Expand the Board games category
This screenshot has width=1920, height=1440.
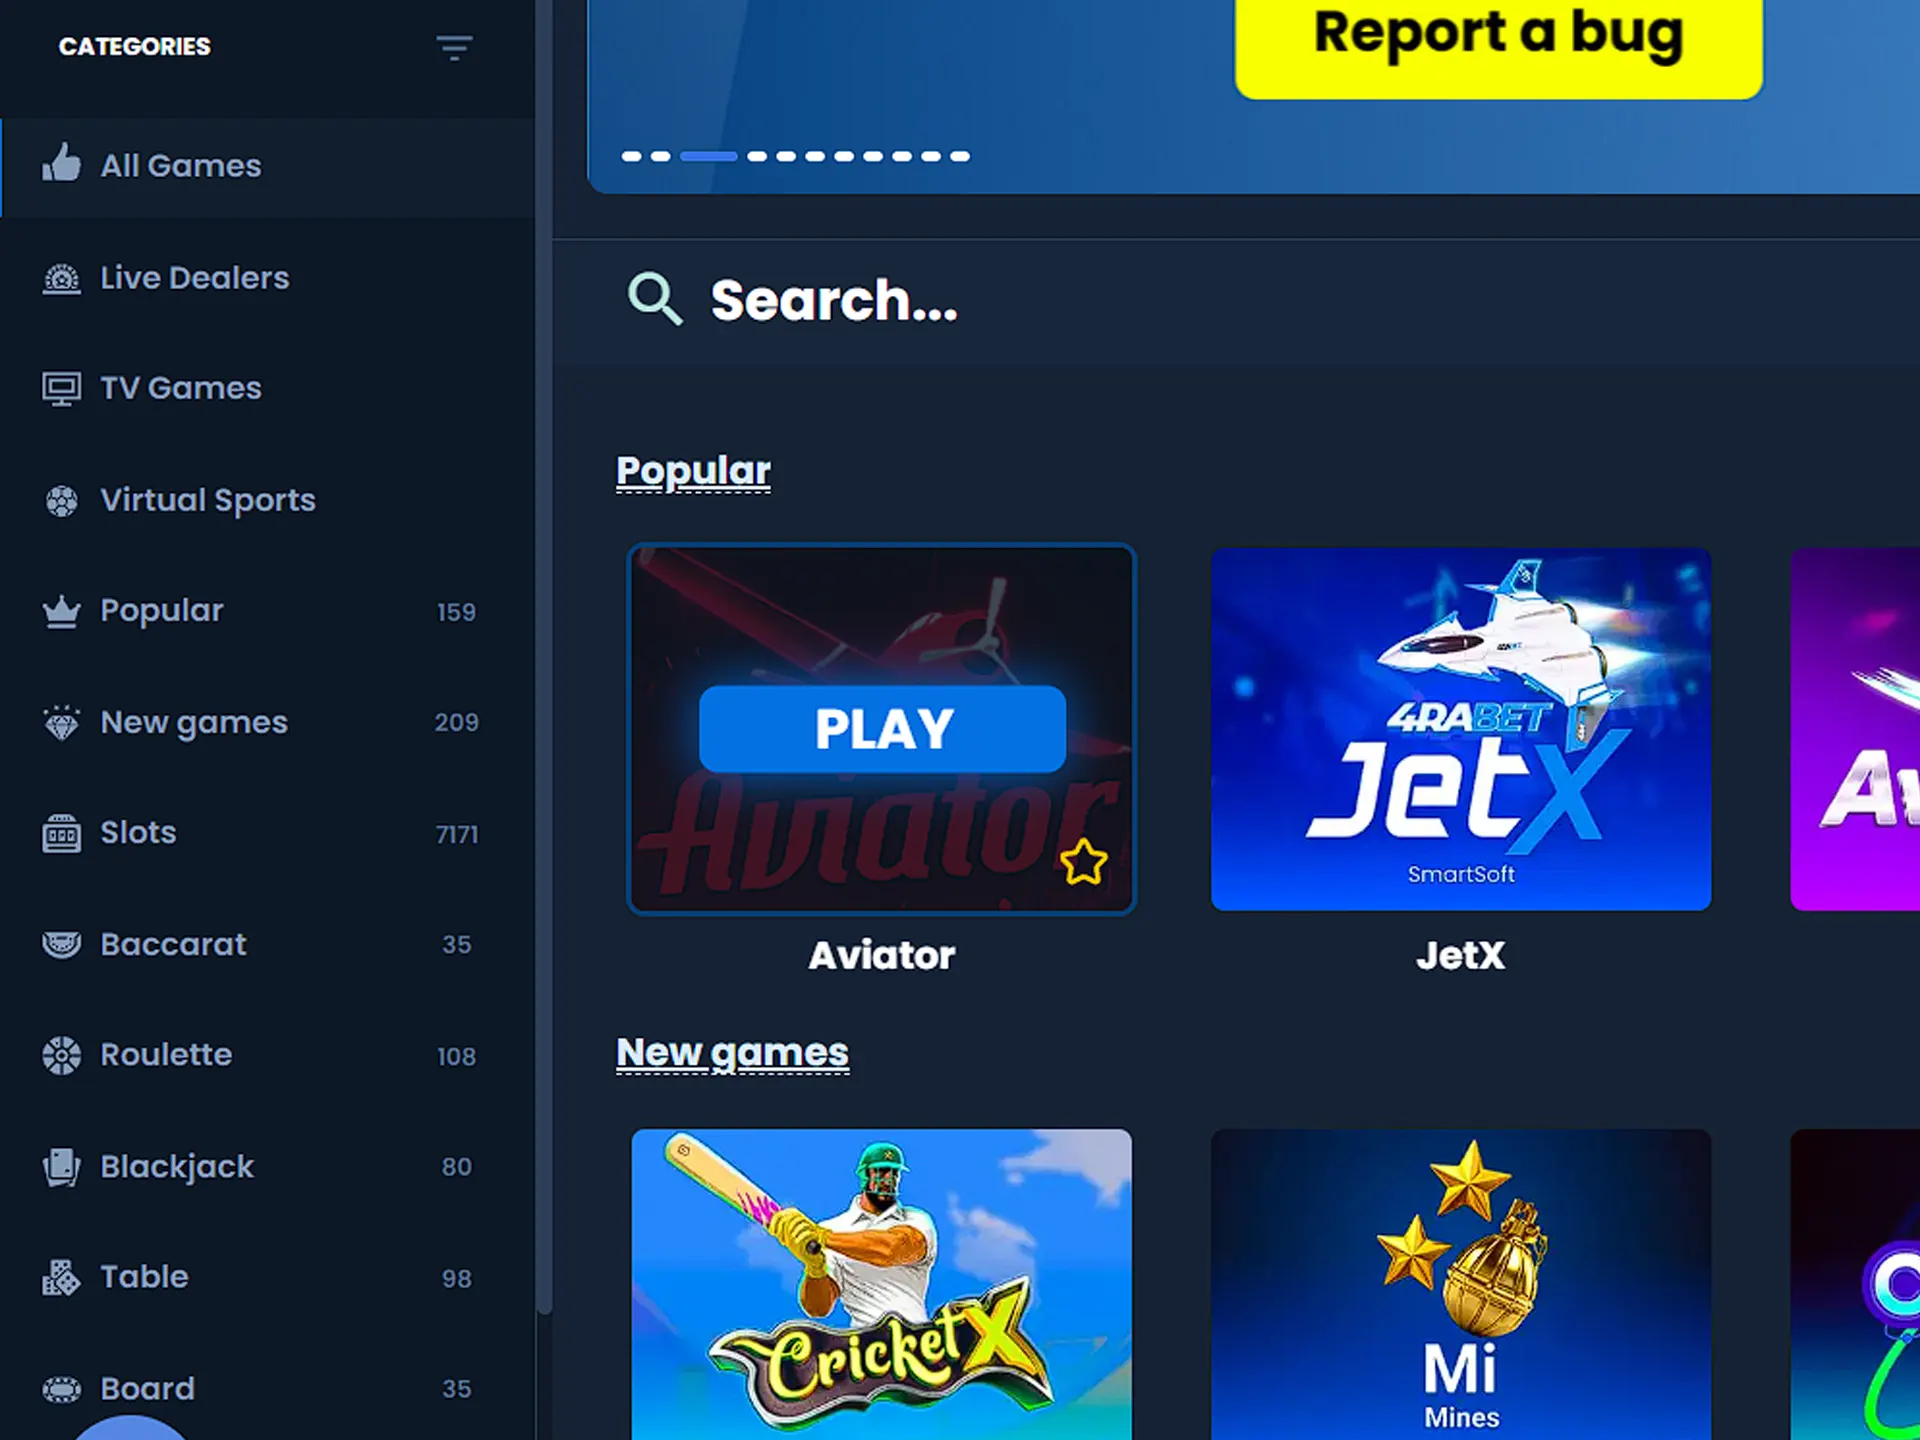pos(147,1389)
